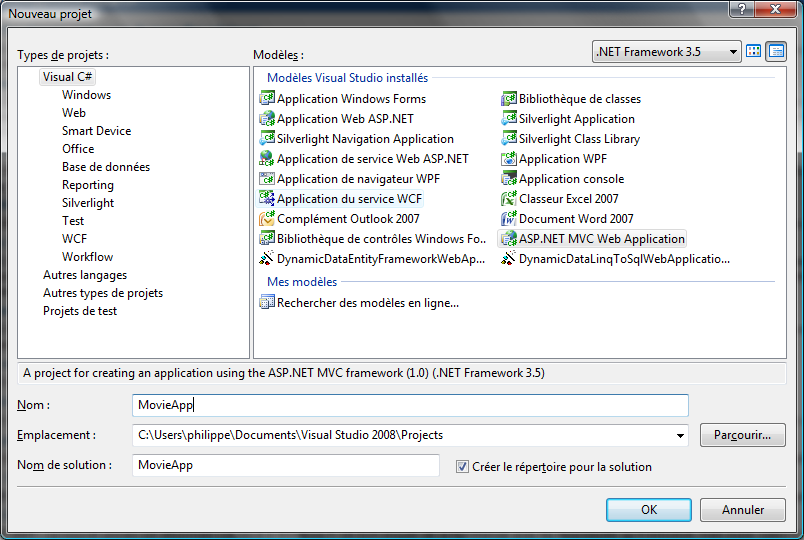804x540 pixels.
Task: Choose the Application console template icon
Action: tap(509, 179)
